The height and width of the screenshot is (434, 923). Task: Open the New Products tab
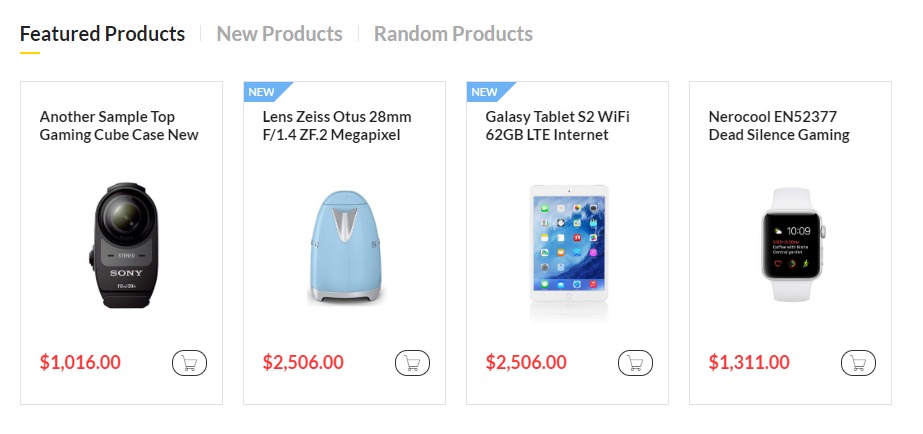tap(279, 34)
